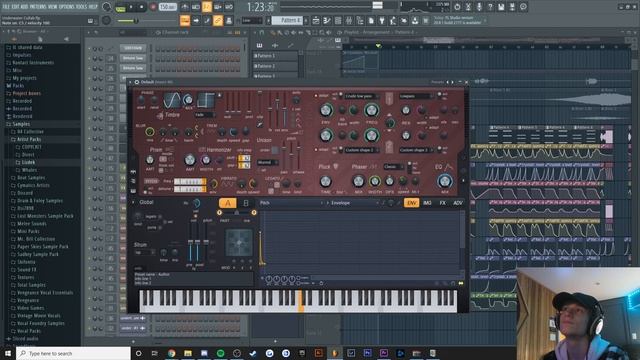Toggle the orange typing-keyboard-to-piano icon
This screenshot has width=640, height=360.
coord(185,20)
